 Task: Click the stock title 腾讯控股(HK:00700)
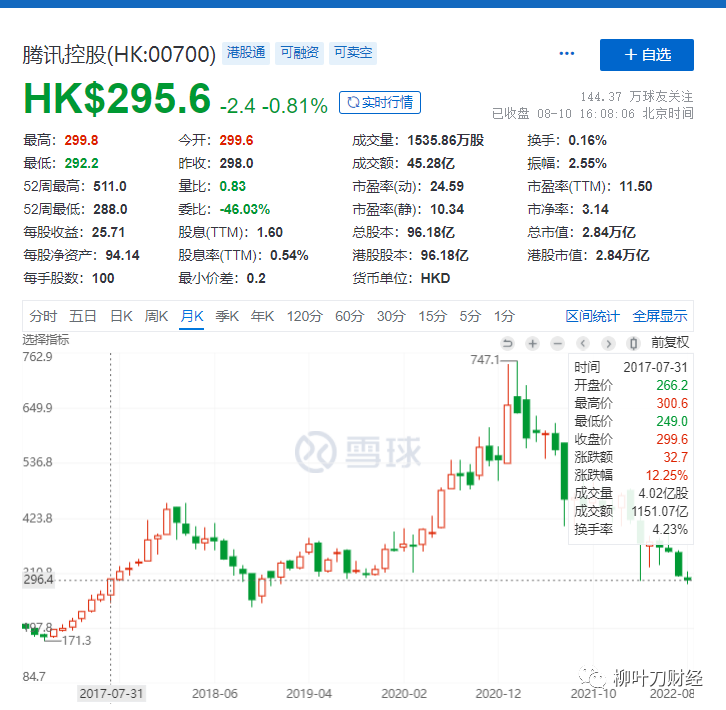click(119, 55)
